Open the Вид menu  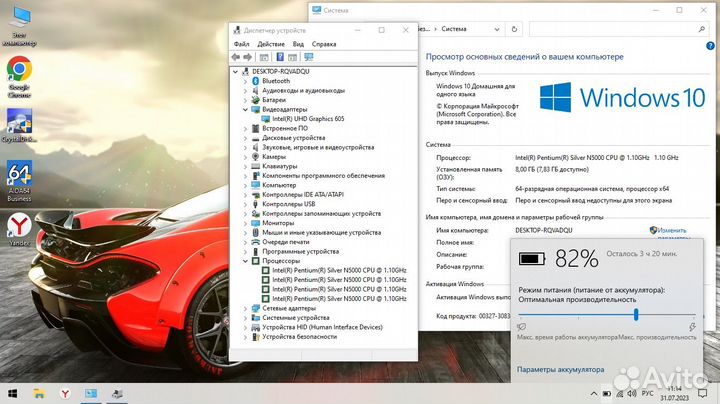coord(298,44)
